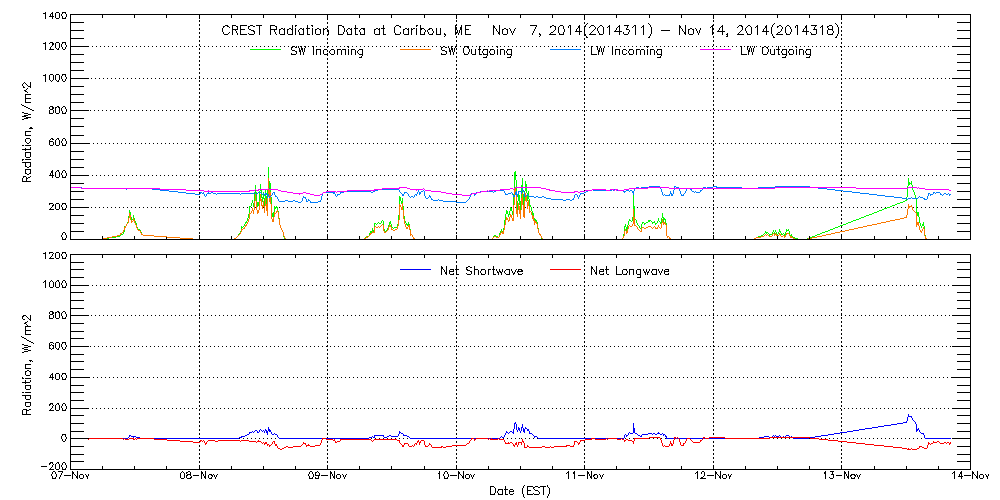Select the SW Outgoing legend label

tap(476, 51)
